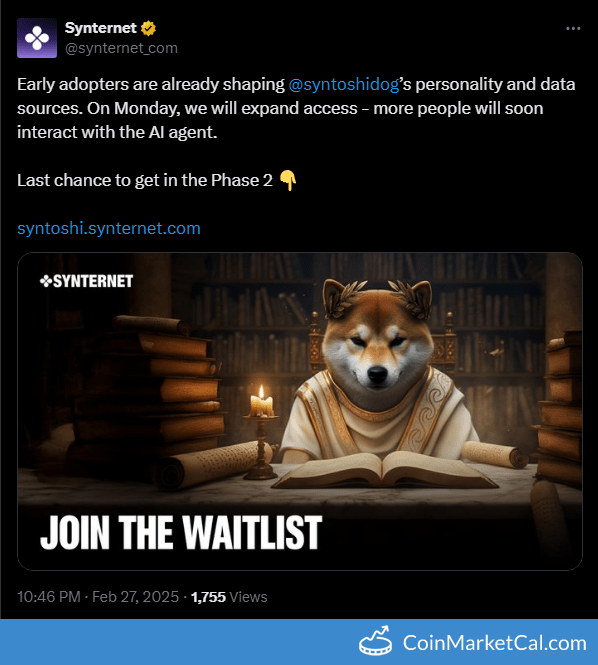Click the lit candle in the image

(262, 402)
